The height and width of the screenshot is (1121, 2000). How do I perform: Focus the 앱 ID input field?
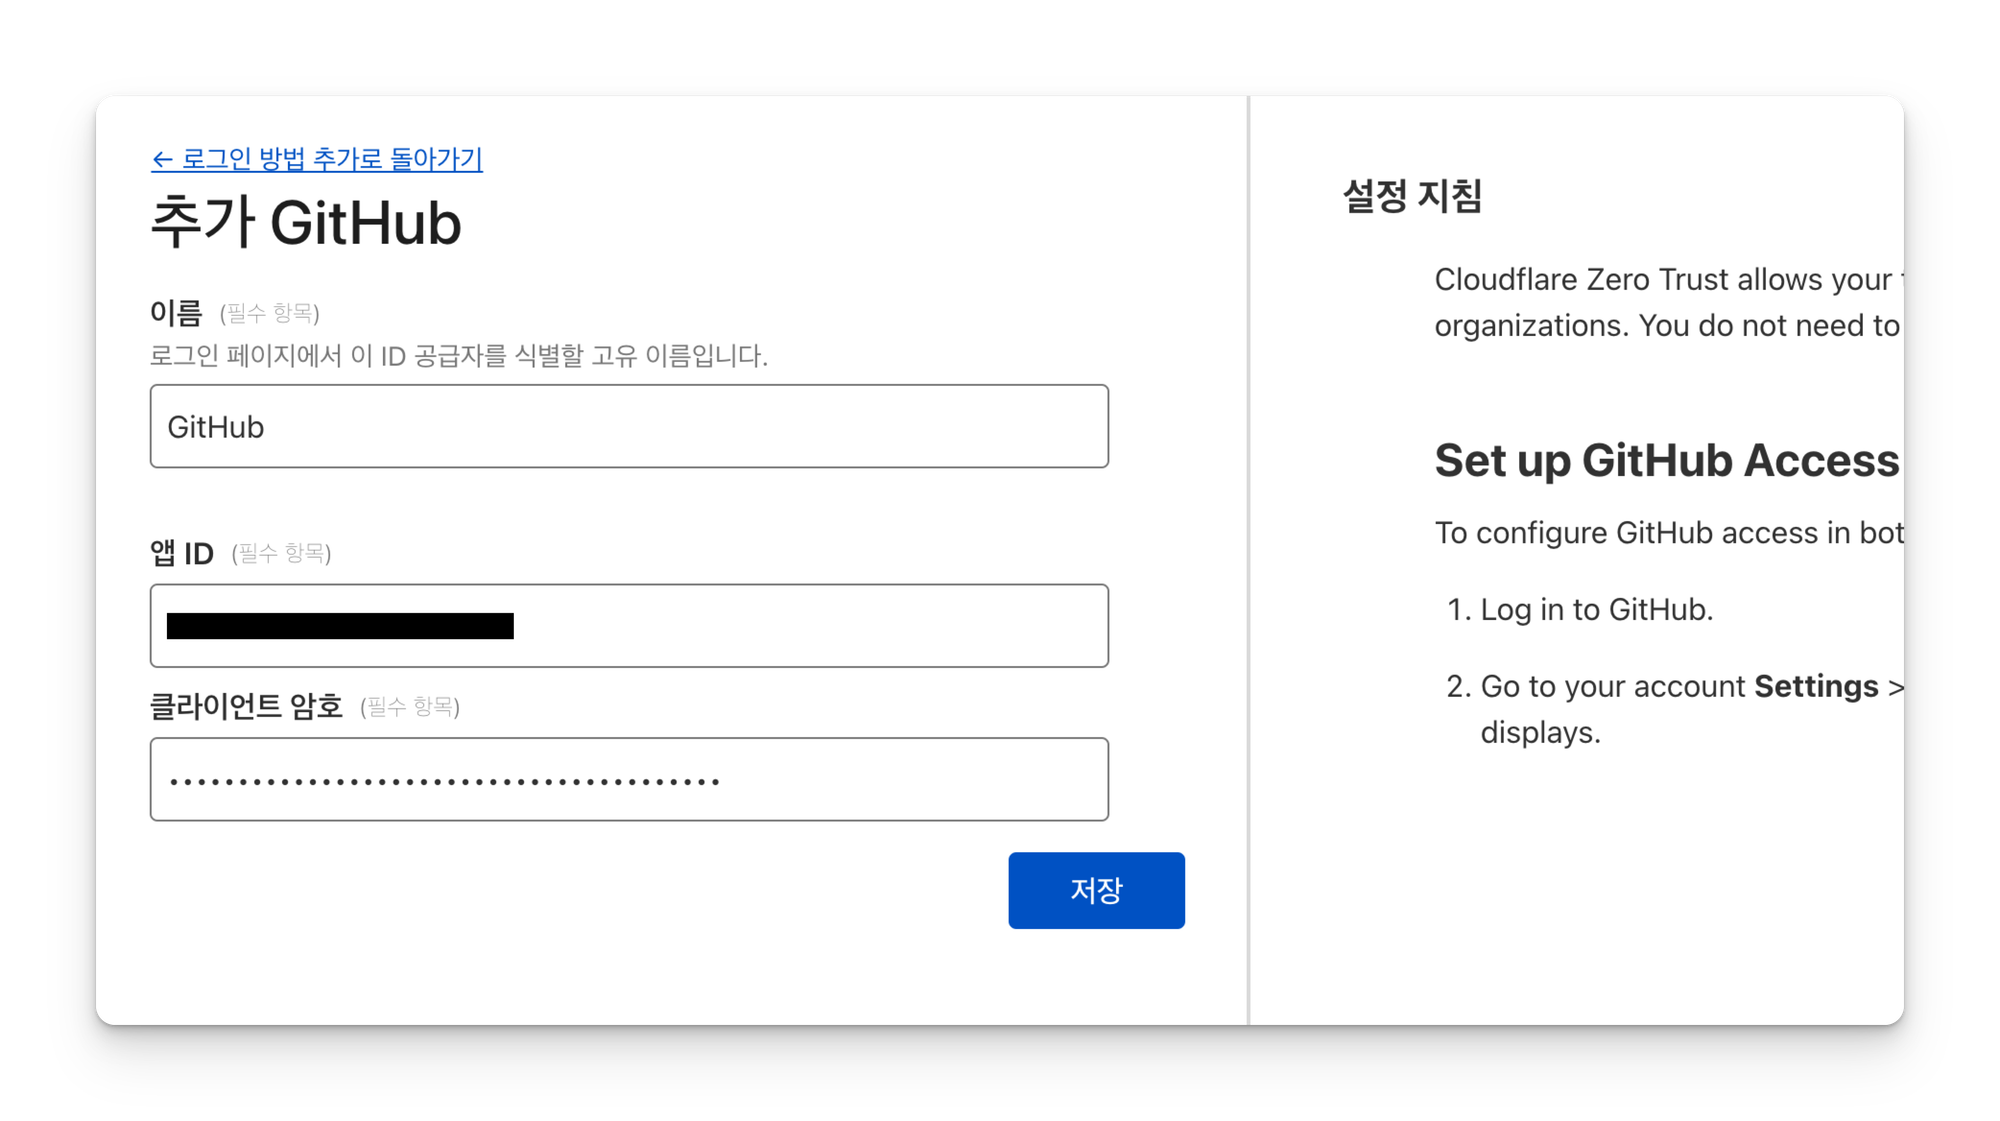click(x=629, y=626)
